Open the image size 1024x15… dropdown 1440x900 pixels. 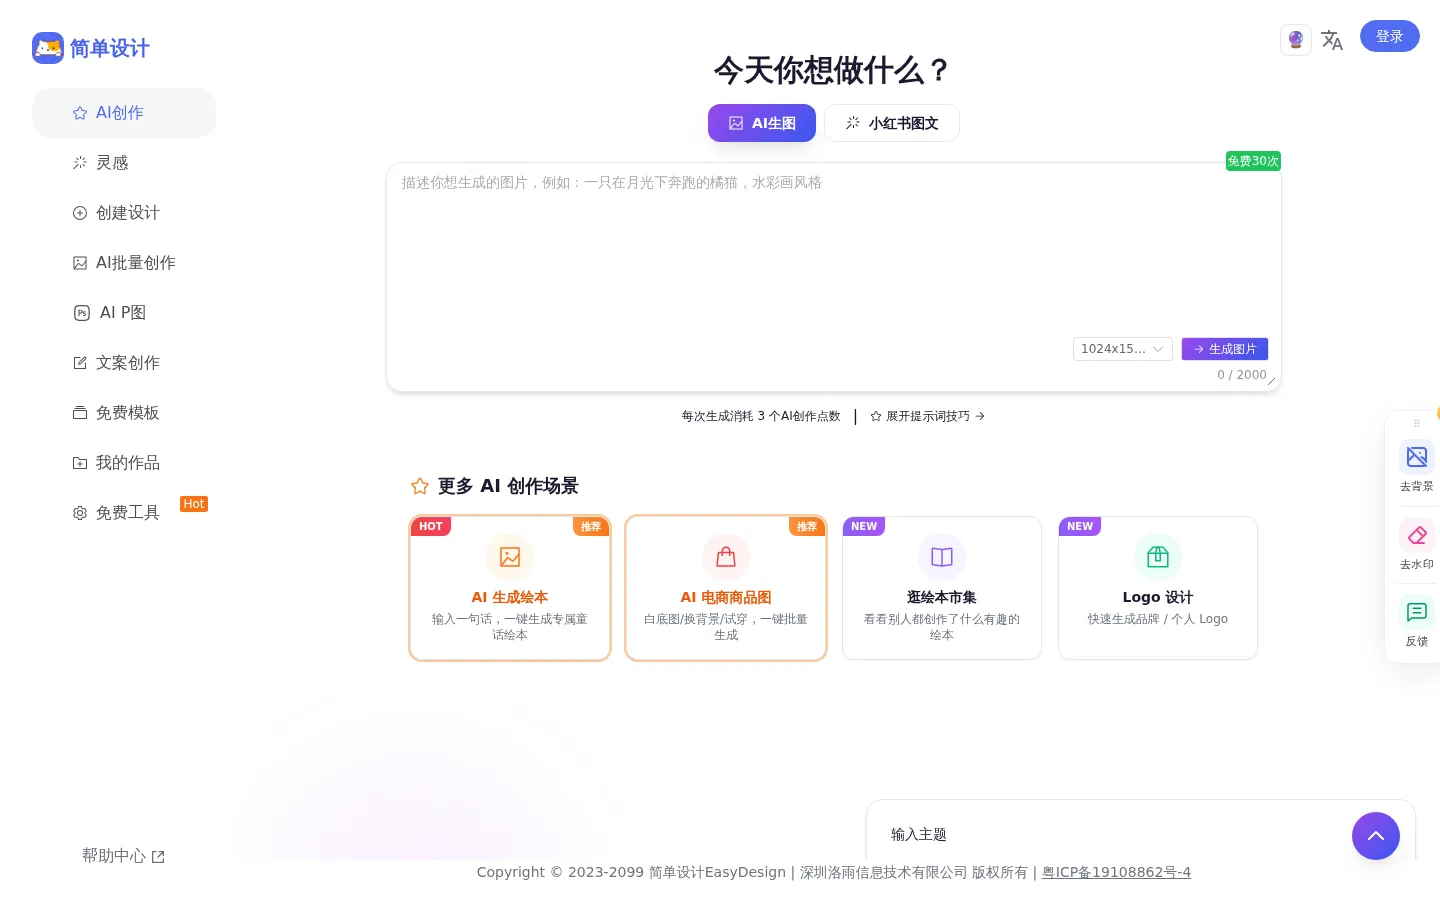tap(1123, 349)
